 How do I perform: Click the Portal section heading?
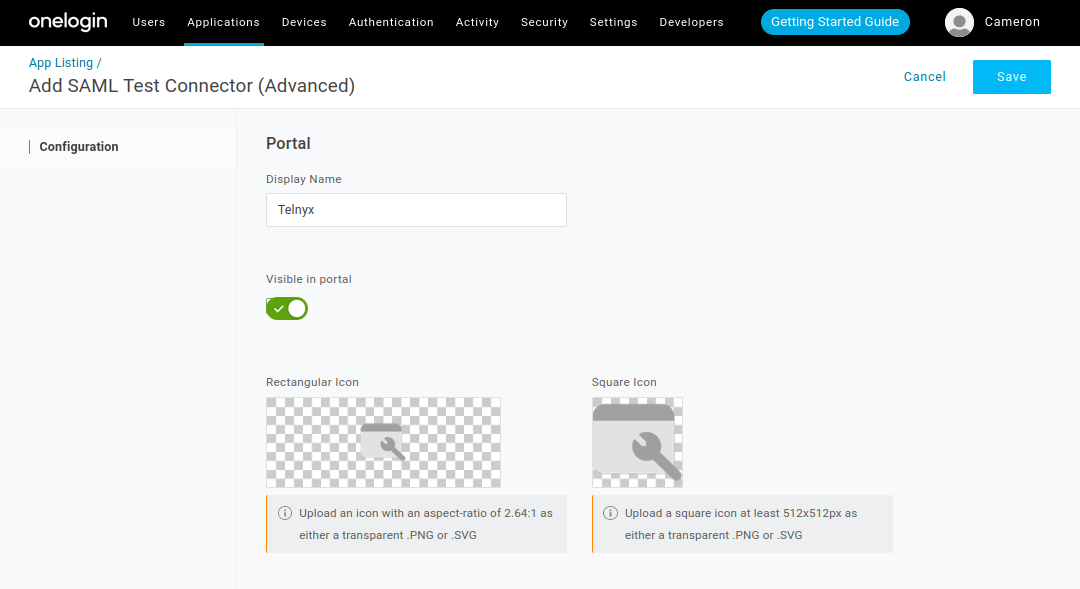(x=288, y=143)
